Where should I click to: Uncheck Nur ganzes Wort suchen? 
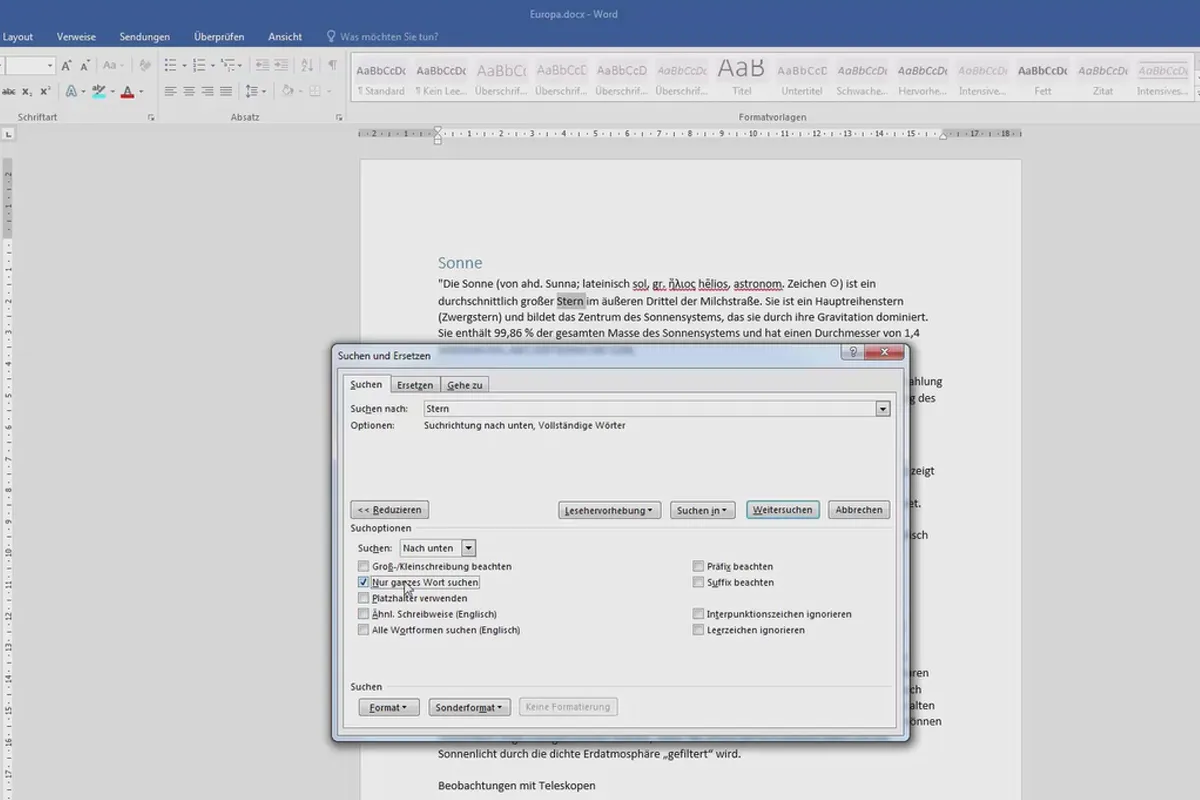363,582
